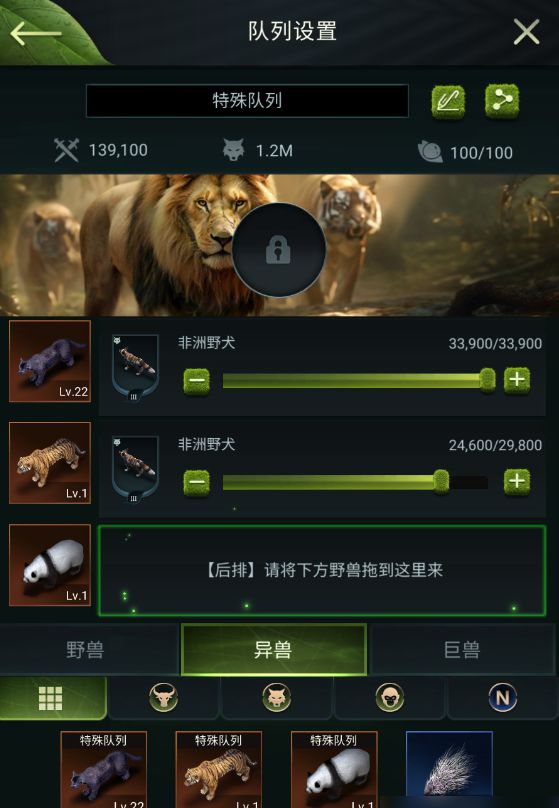The width and height of the screenshot is (559, 808).
Task: Increase second 非洲野犬 troop count with plus
Action: pyautogui.click(x=517, y=482)
